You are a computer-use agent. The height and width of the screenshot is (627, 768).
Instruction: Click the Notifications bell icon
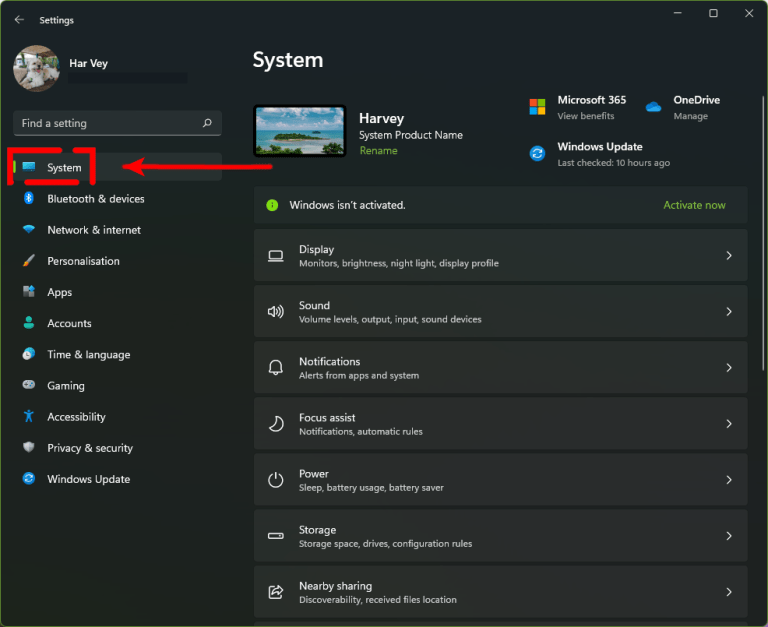[x=276, y=367]
